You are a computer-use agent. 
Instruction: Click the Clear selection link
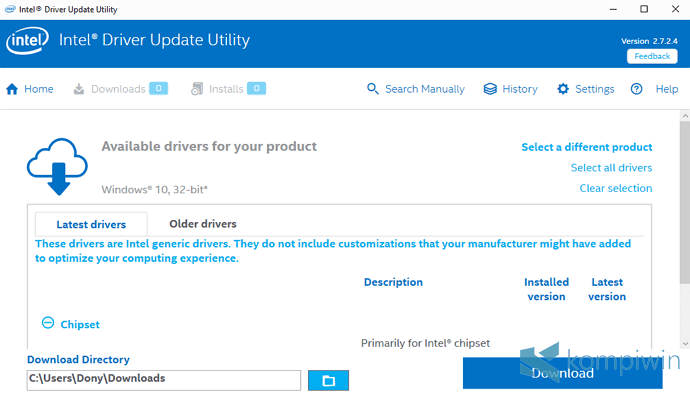tap(615, 188)
